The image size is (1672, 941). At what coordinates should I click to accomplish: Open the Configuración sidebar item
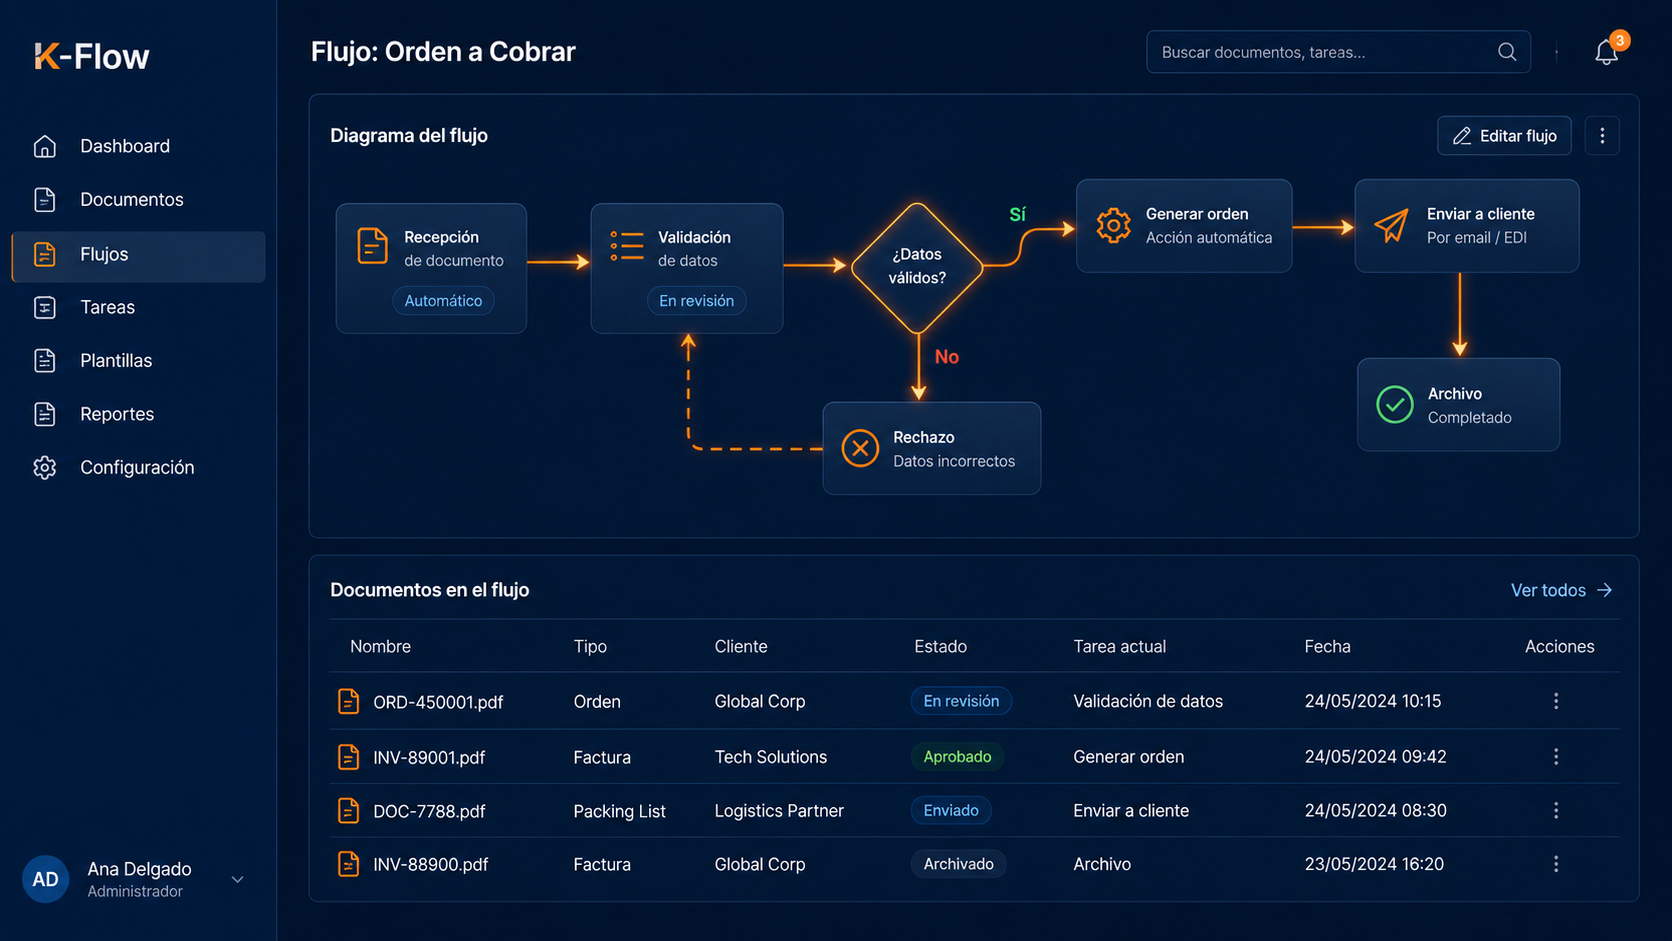coord(138,467)
